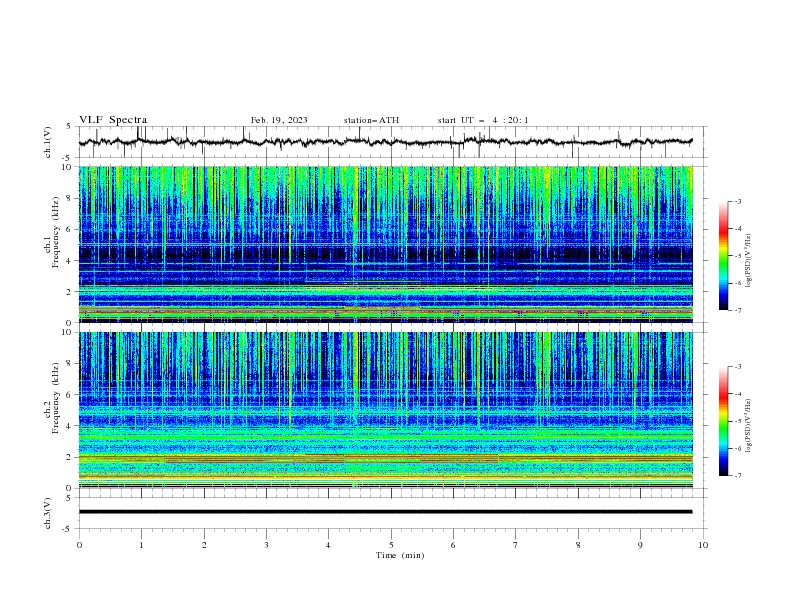Click the '5' tick on the time axis

coord(391,545)
